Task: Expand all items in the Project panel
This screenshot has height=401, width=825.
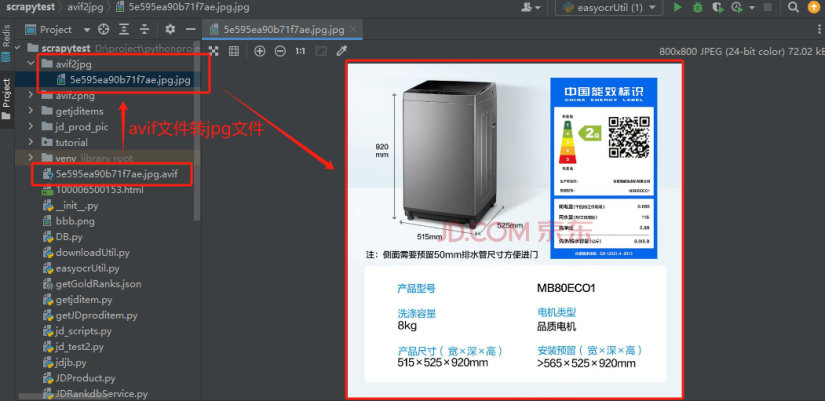Action: pyautogui.click(x=124, y=29)
